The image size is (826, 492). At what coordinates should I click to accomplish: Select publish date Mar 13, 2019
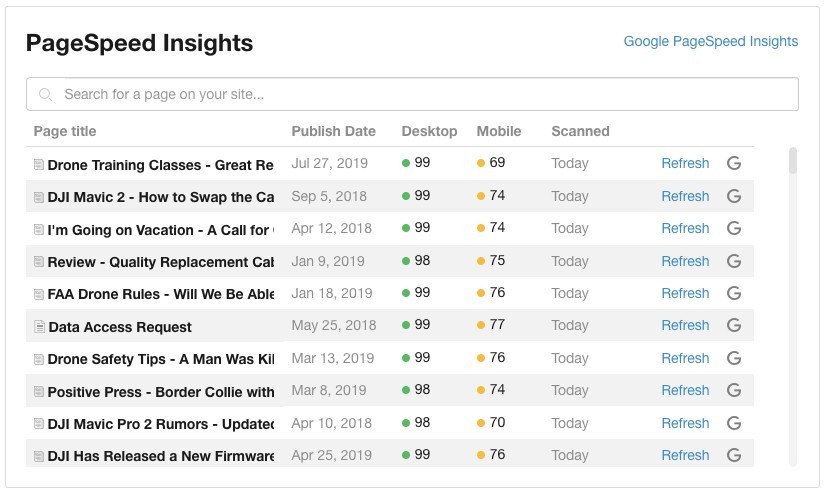point(333,358)
